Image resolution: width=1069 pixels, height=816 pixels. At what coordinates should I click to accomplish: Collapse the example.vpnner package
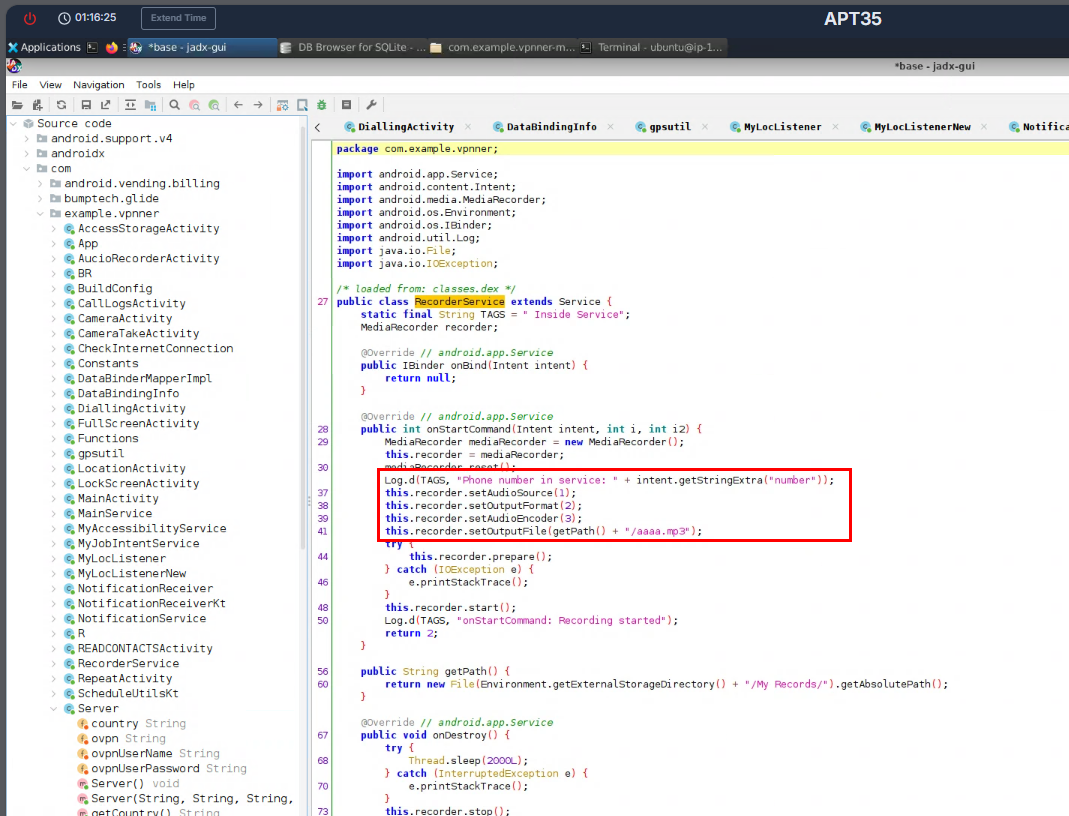pyautogui.click(x=41, y=214)
